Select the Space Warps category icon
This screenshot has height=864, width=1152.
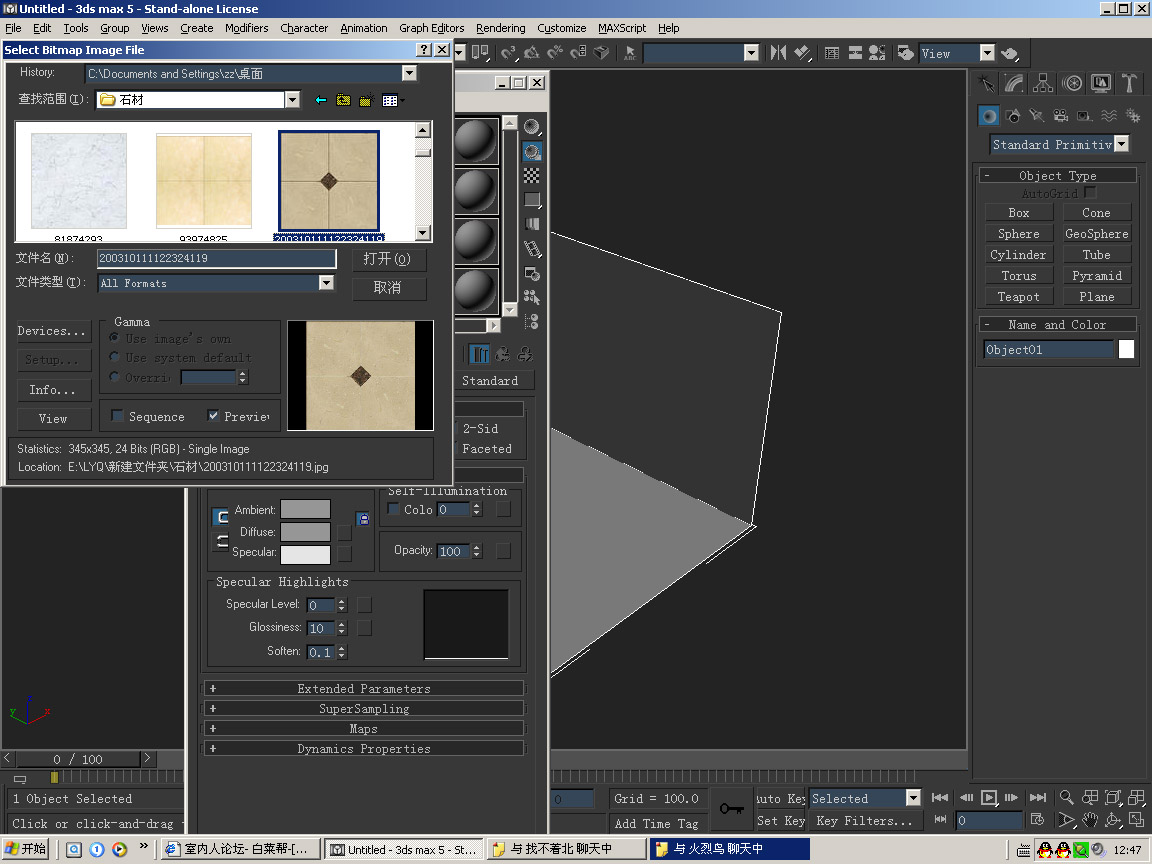click(1109, 116)
